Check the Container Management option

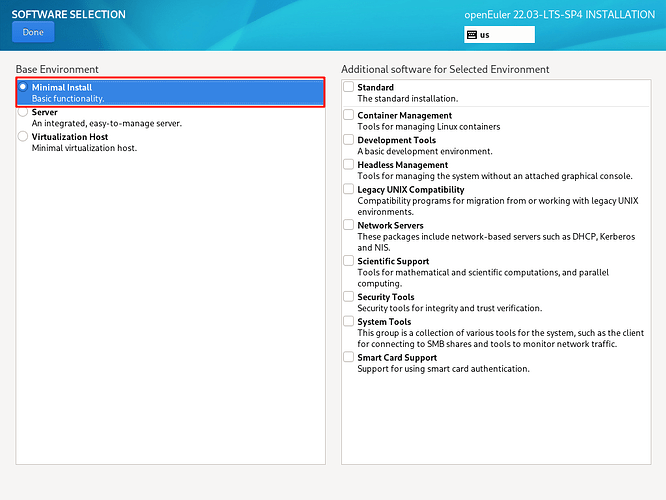click(x=348, y=116)
